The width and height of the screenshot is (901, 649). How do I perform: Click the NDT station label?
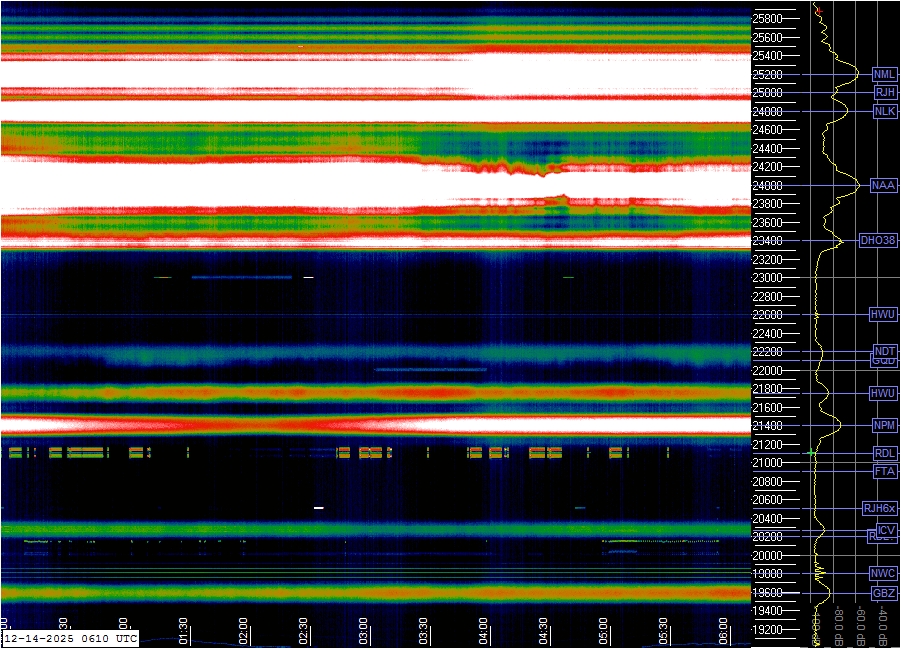(884, 351)
